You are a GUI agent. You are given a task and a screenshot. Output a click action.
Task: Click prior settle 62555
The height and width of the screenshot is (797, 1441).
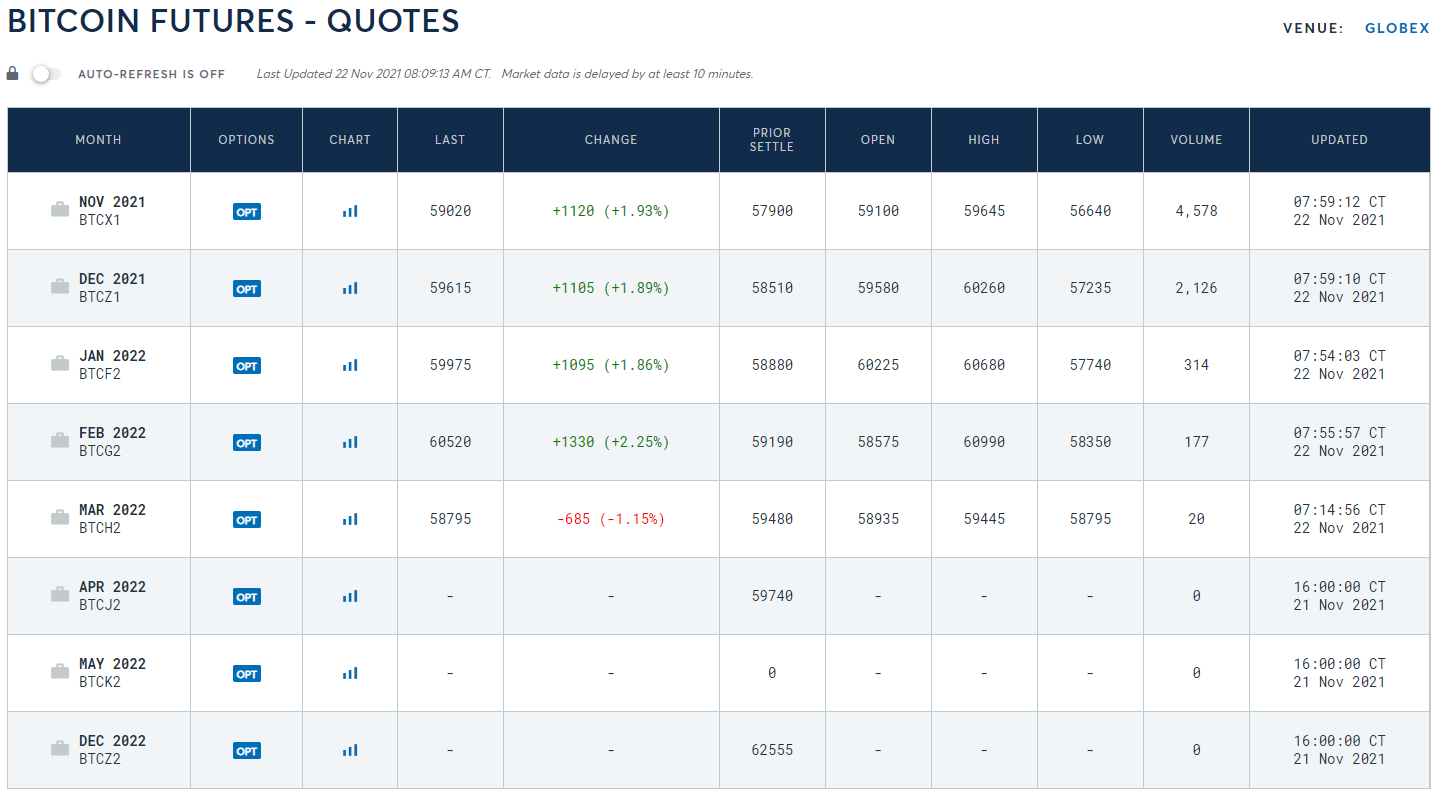[x=772, y=750]
